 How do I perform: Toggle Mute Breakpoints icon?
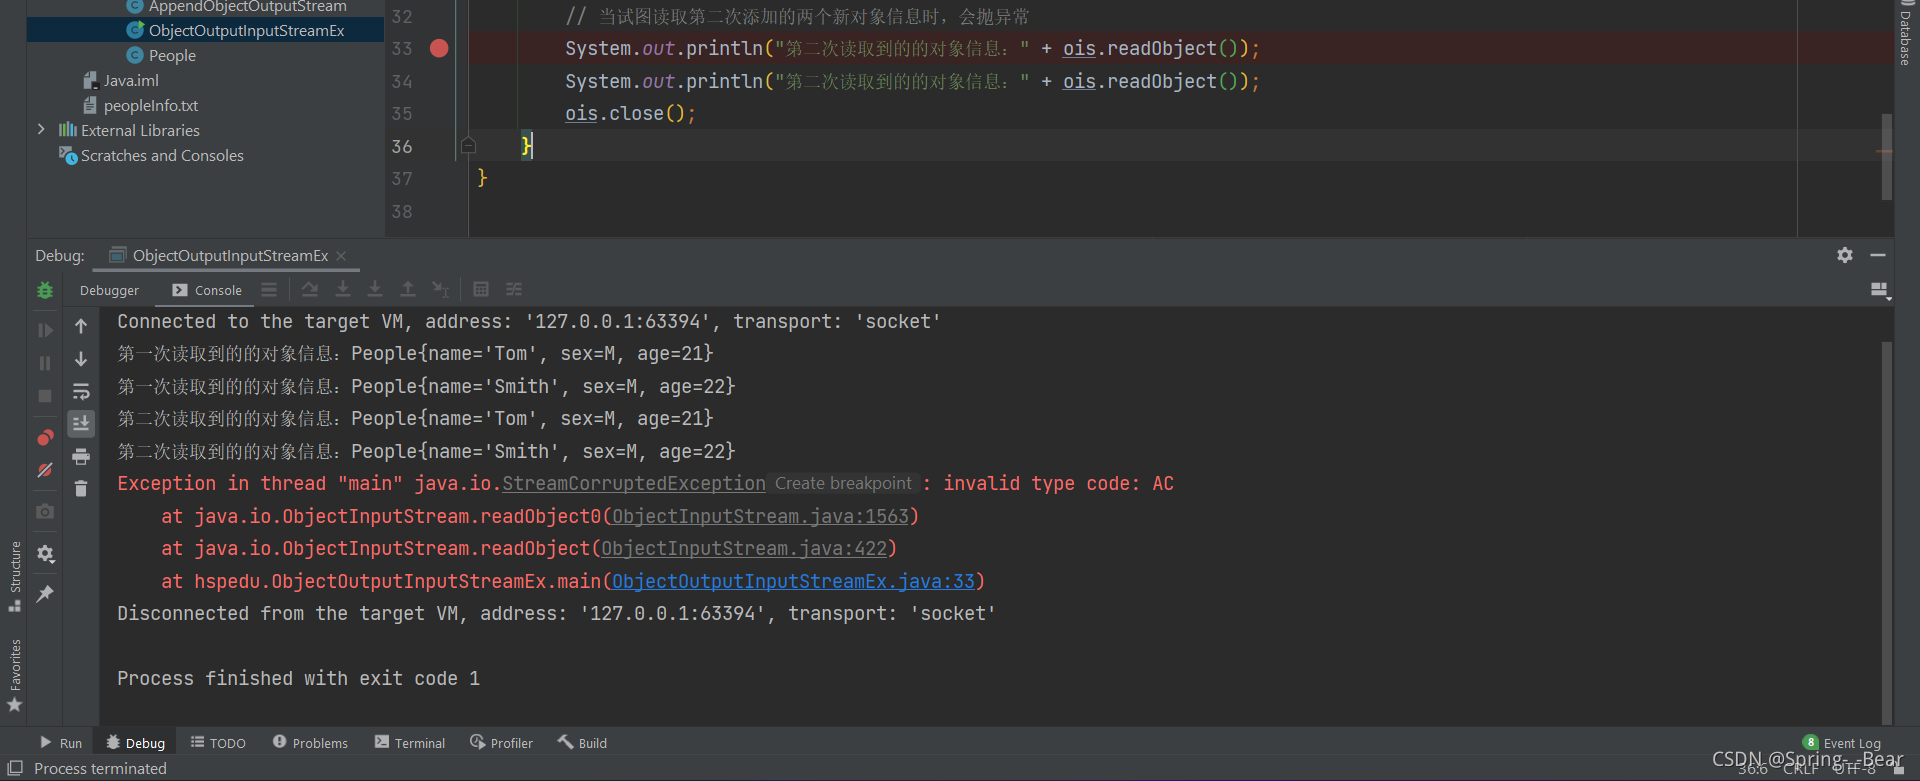[45, 470]
